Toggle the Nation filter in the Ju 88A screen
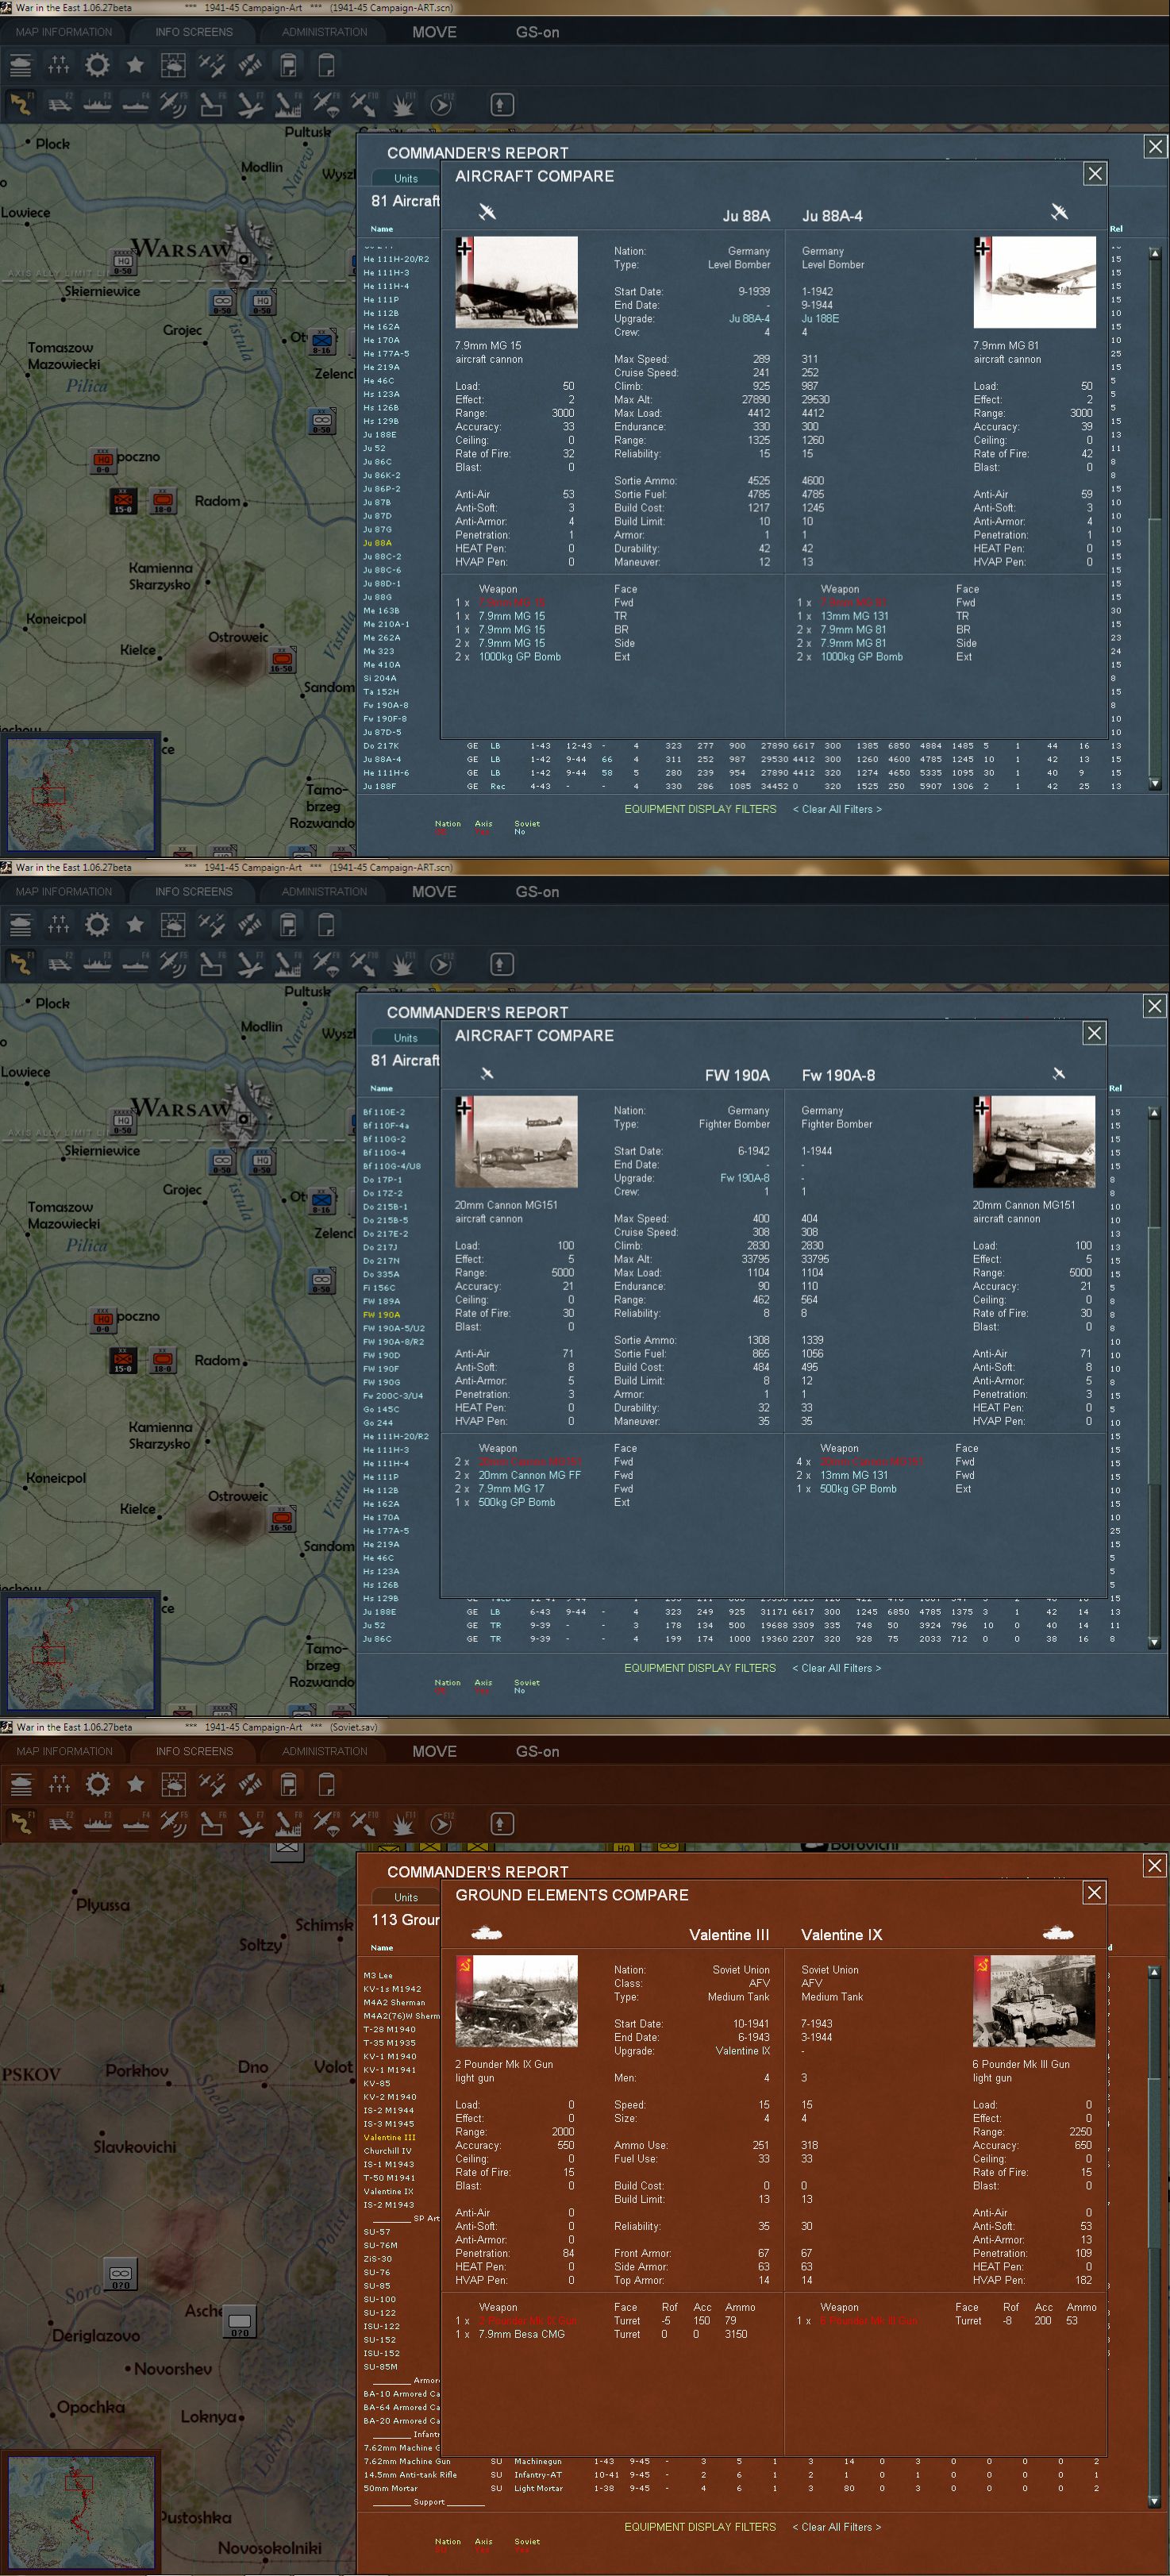This screenshot has width=1170, height=2576. click(447, 827)
